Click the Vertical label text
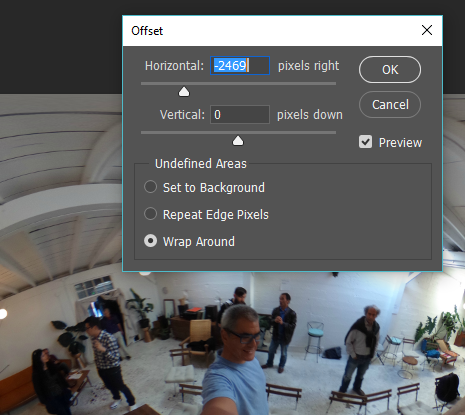Image resolution: width=465 pixels, height=415 pixels. (182, 115)
